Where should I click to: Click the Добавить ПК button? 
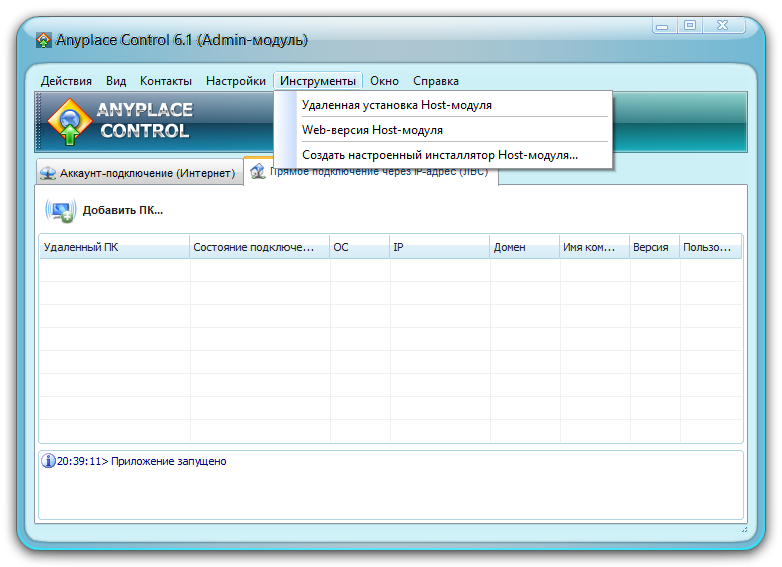[104, 210]
